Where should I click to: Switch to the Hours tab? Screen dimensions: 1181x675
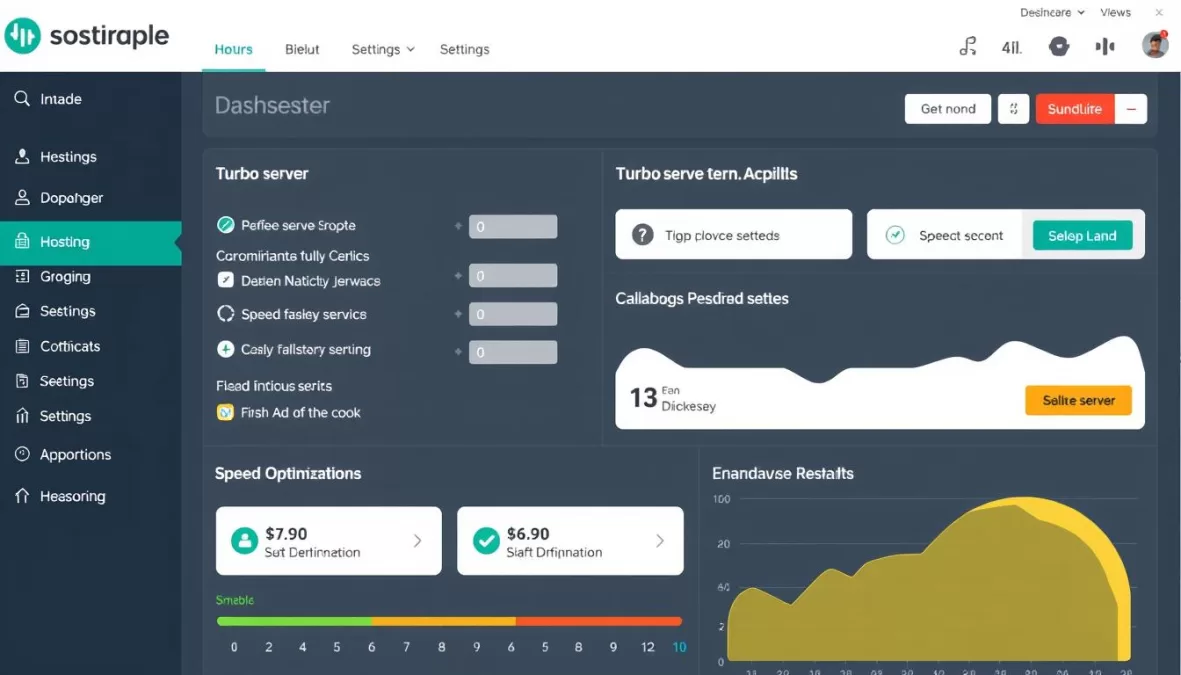[x=233, y=48]
